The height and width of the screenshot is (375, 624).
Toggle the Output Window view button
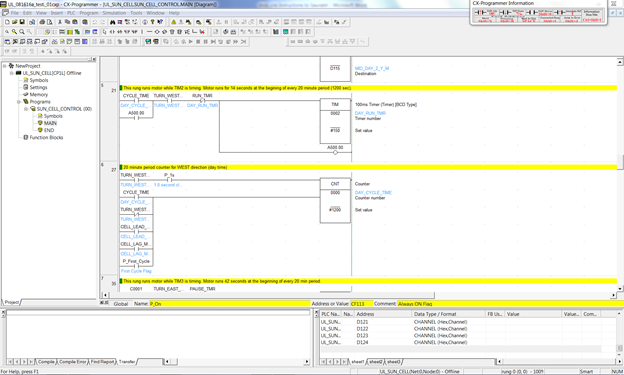coord(15,41)
